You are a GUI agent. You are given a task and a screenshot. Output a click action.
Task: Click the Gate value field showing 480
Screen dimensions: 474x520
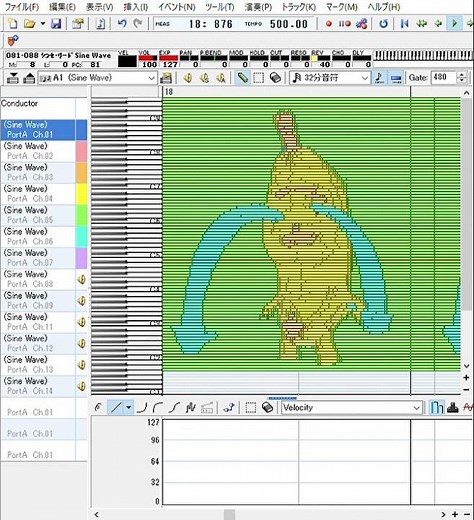(444, 78)
